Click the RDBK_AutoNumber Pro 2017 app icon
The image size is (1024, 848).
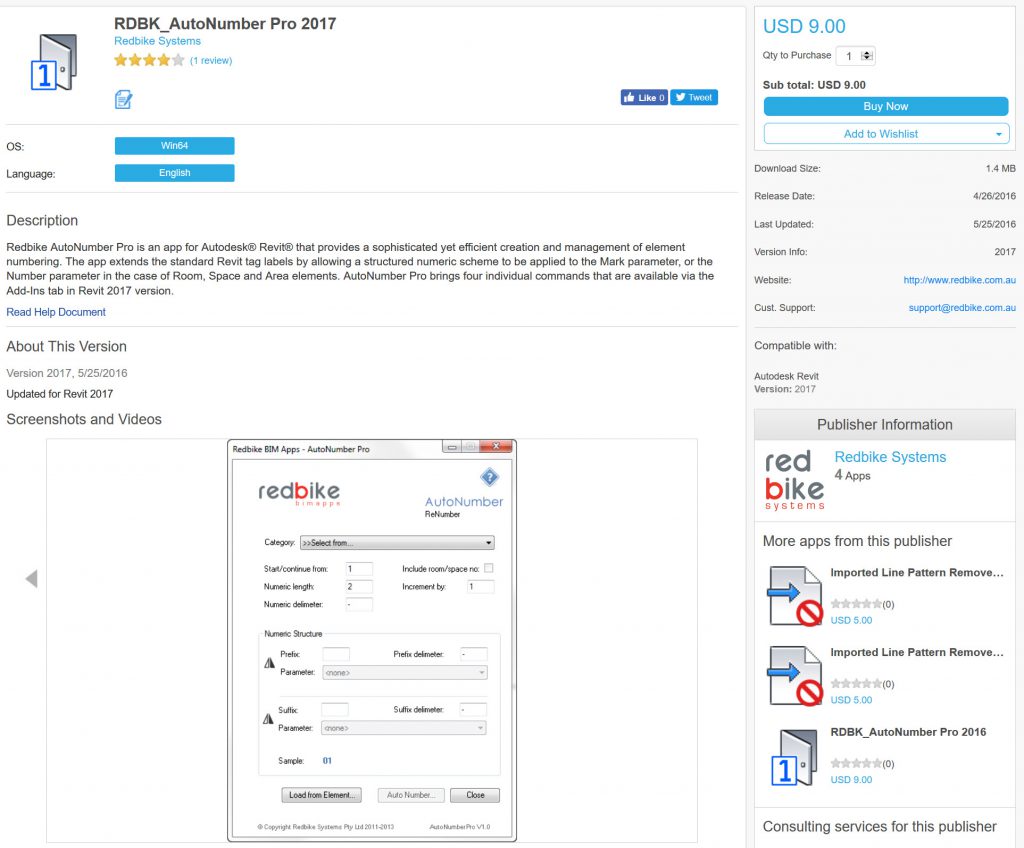(54, 63)
